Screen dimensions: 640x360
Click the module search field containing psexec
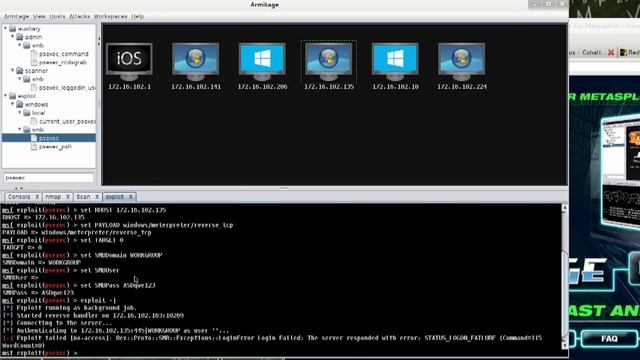click(x=49, y=178)
